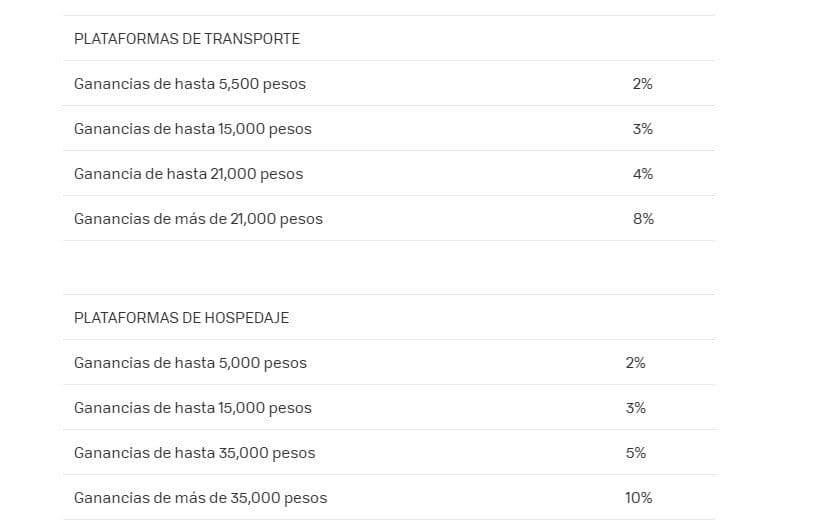The height and width of the screenshot is (532, 825).
Task: Select the row Ganancias de más de 21,000 pesos
Action: pos(389,218)
